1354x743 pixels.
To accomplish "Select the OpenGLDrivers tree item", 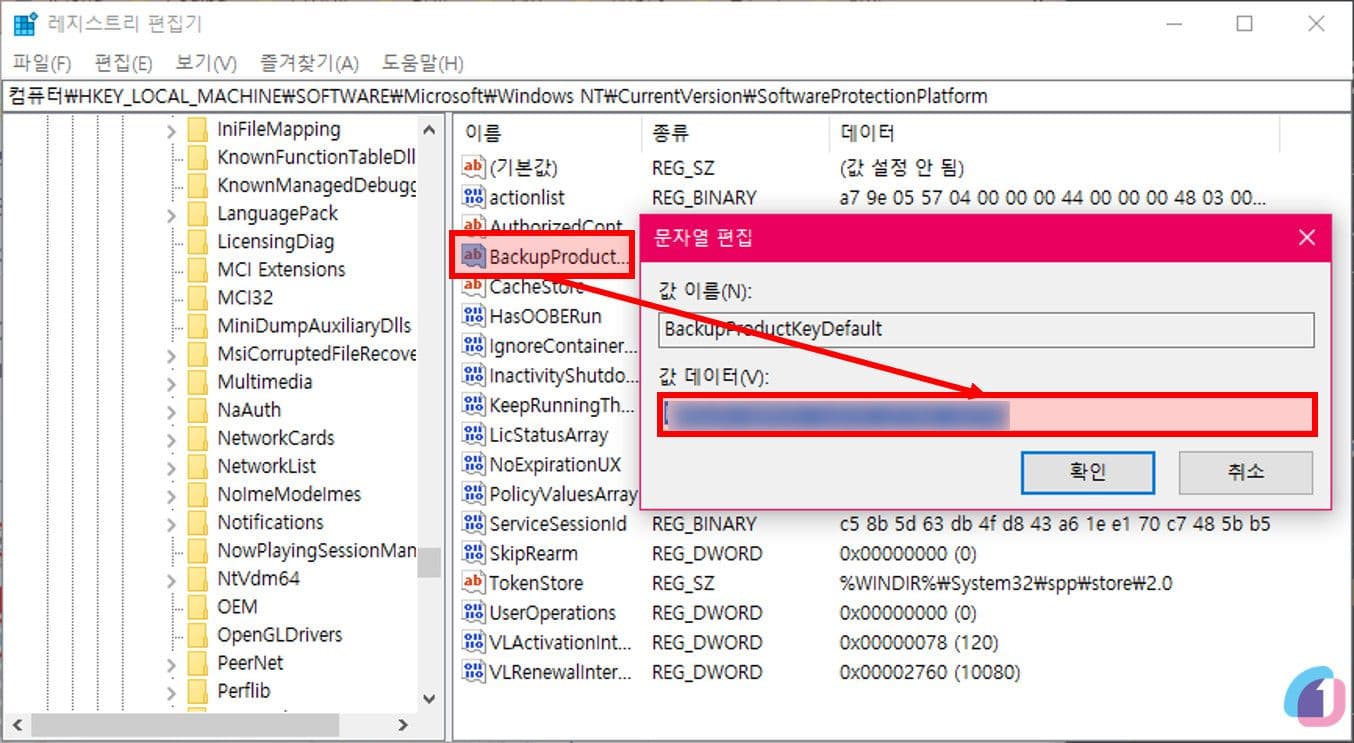I will coord(279,634).
